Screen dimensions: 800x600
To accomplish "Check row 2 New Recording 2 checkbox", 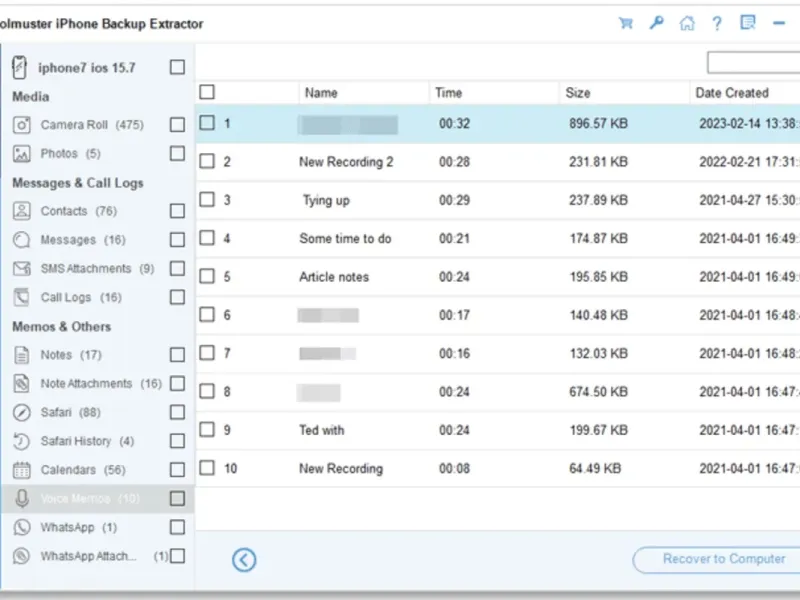I will pyautogui.click(x=207, y=161).
